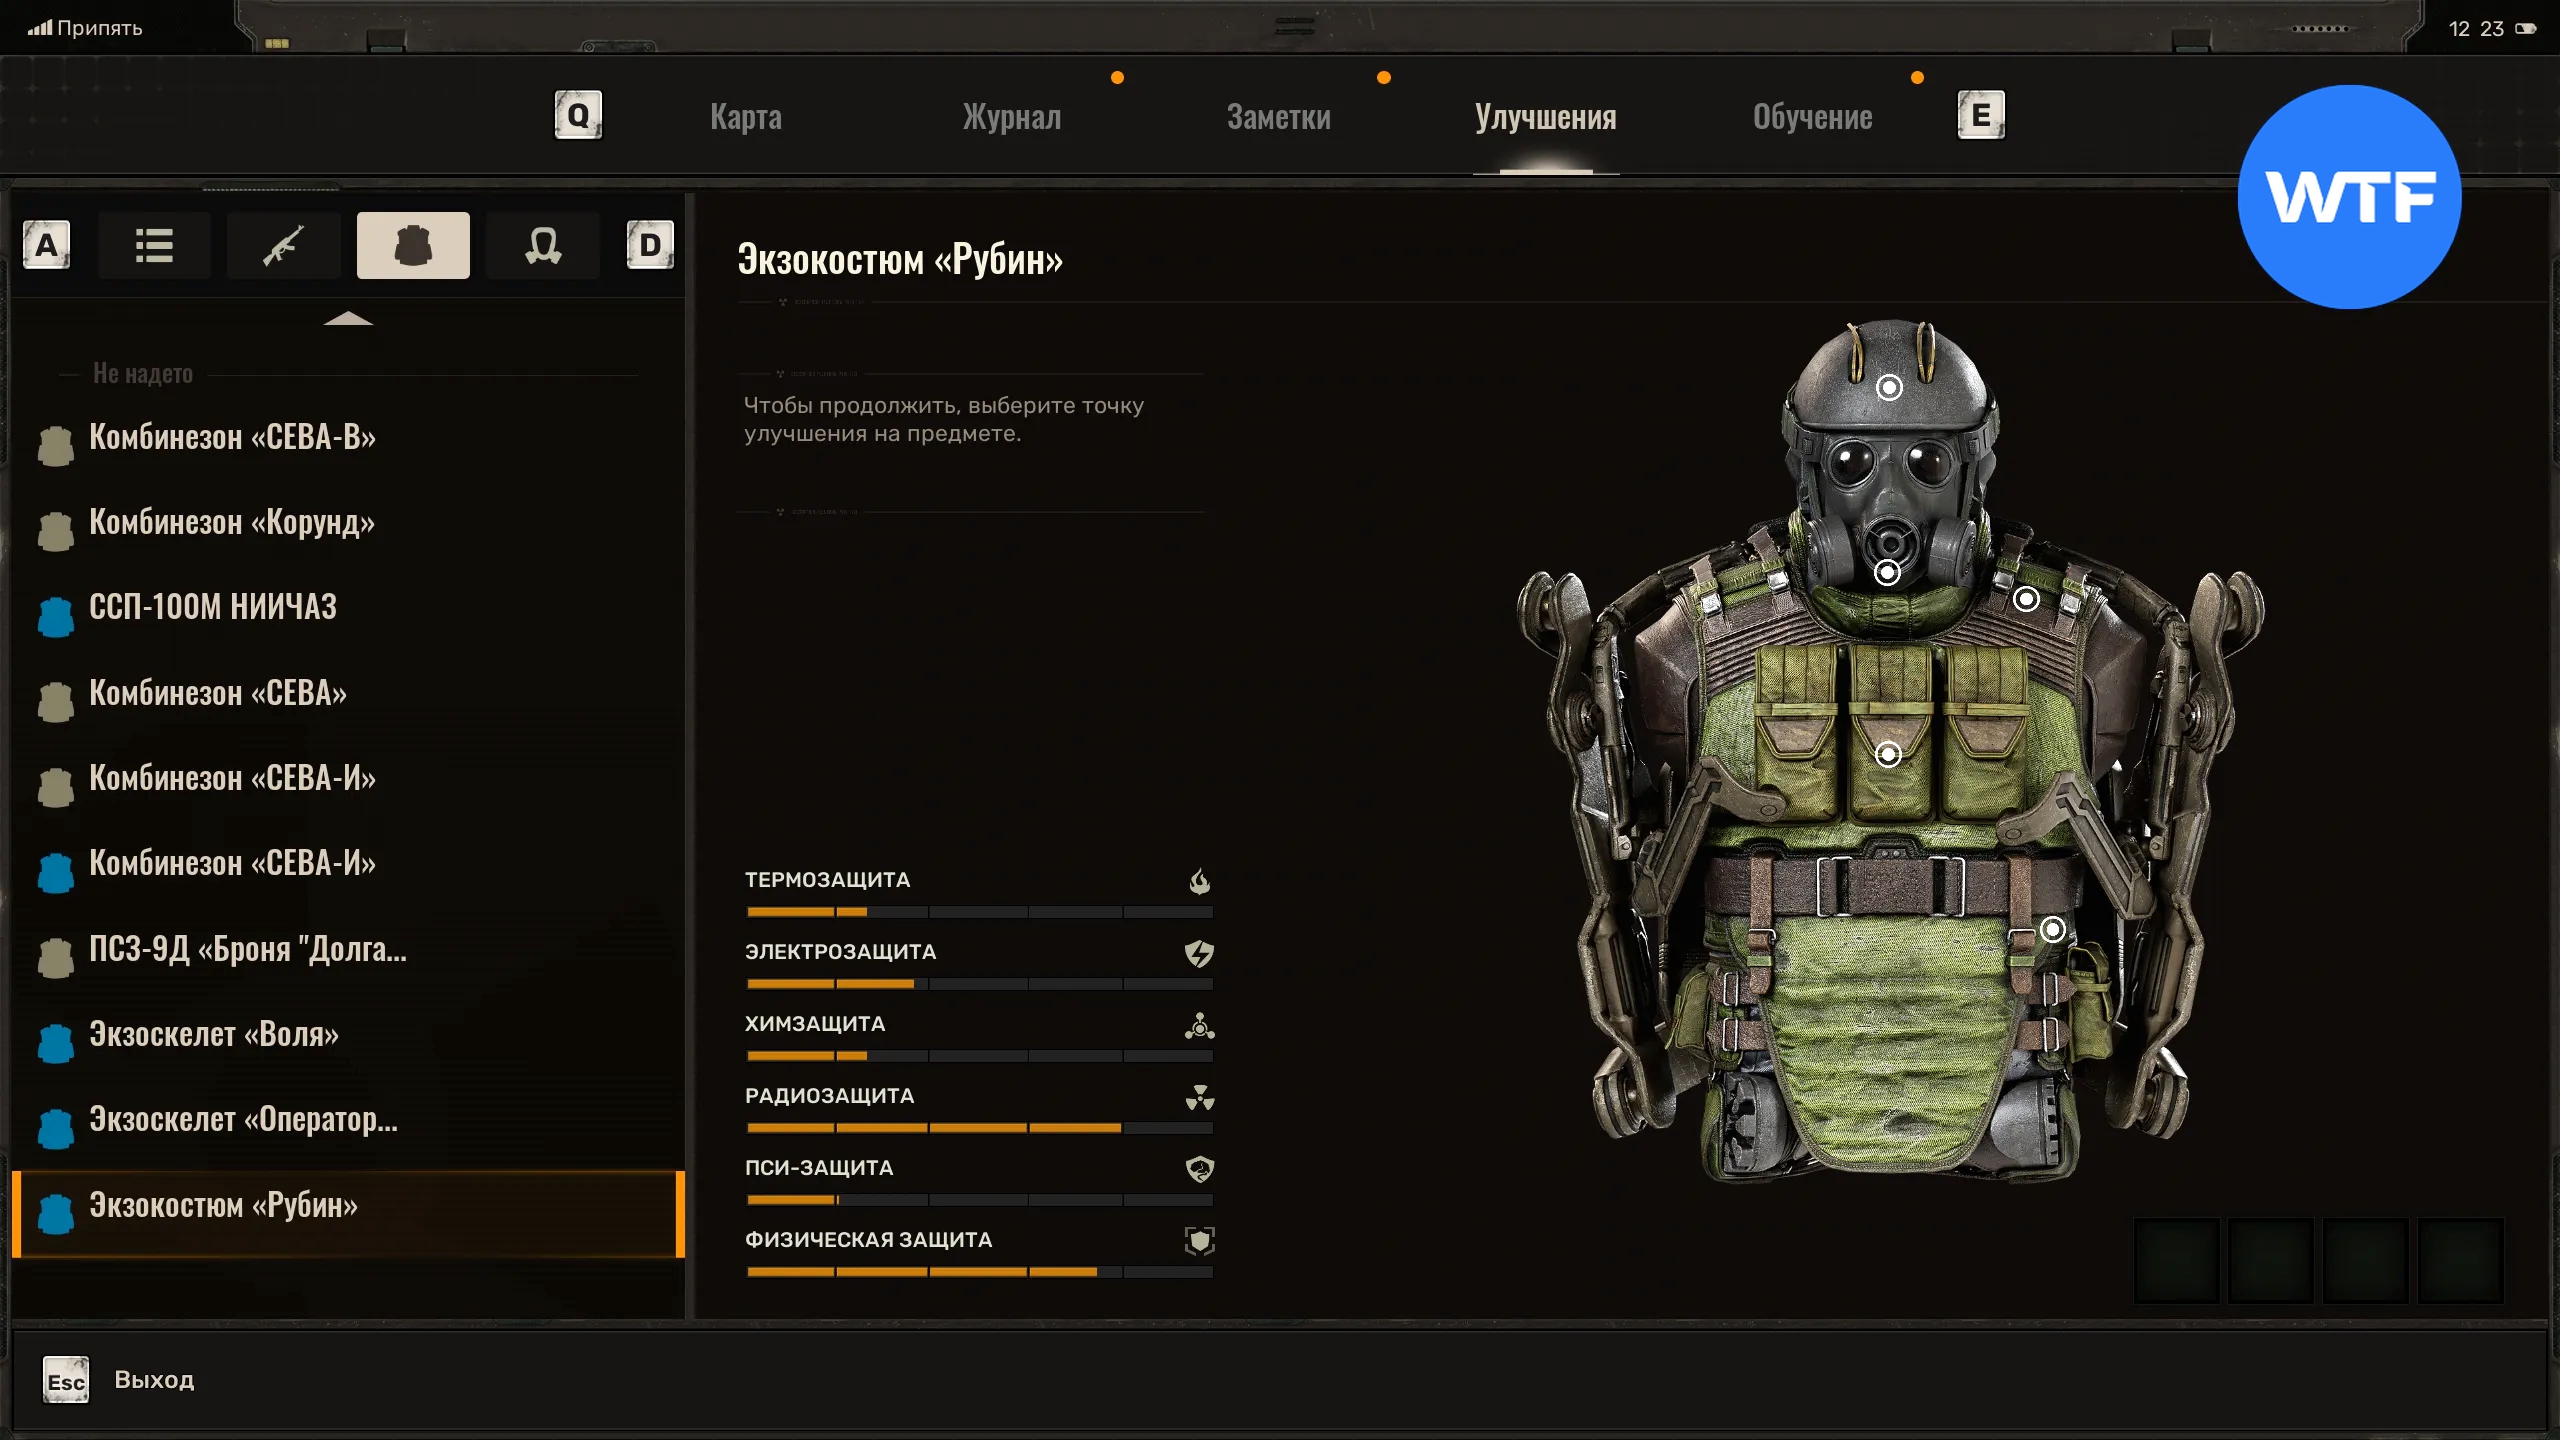2560x1440 pixels.
Task: Select Экзоскелет «Воля» from the list
Action: [x=214, y=1034]
